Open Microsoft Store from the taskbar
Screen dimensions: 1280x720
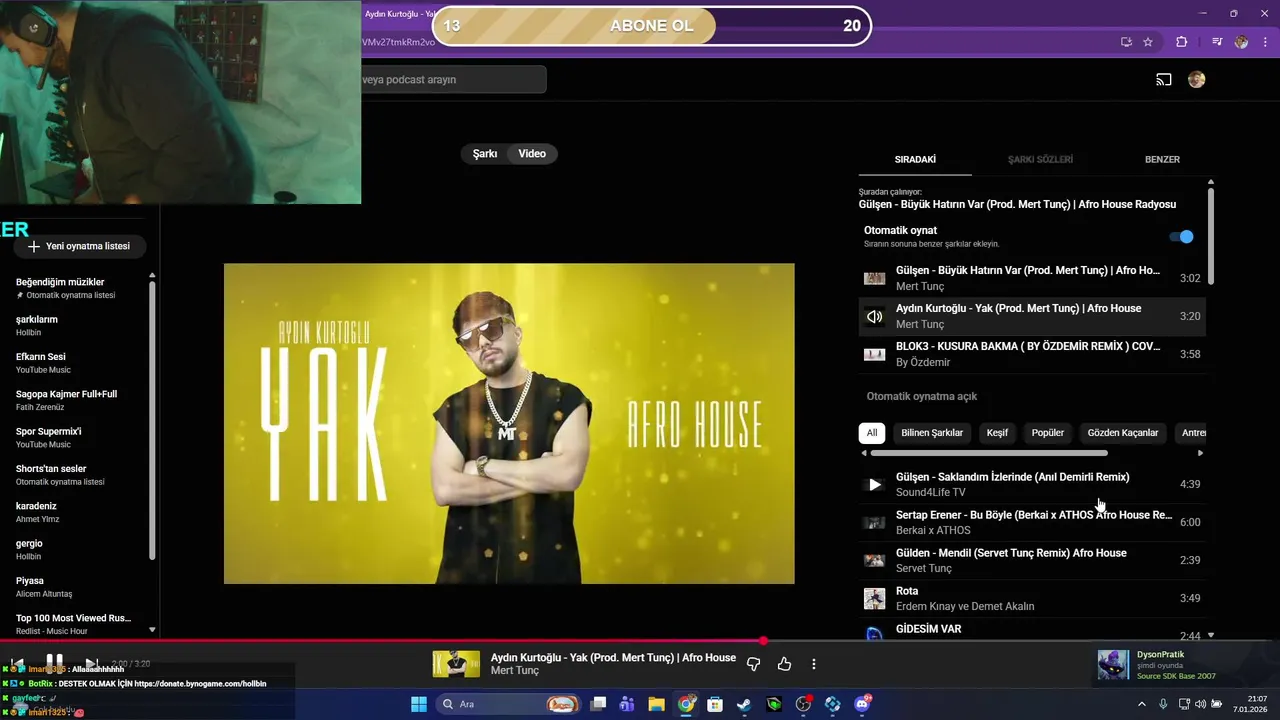pos(715,704)
